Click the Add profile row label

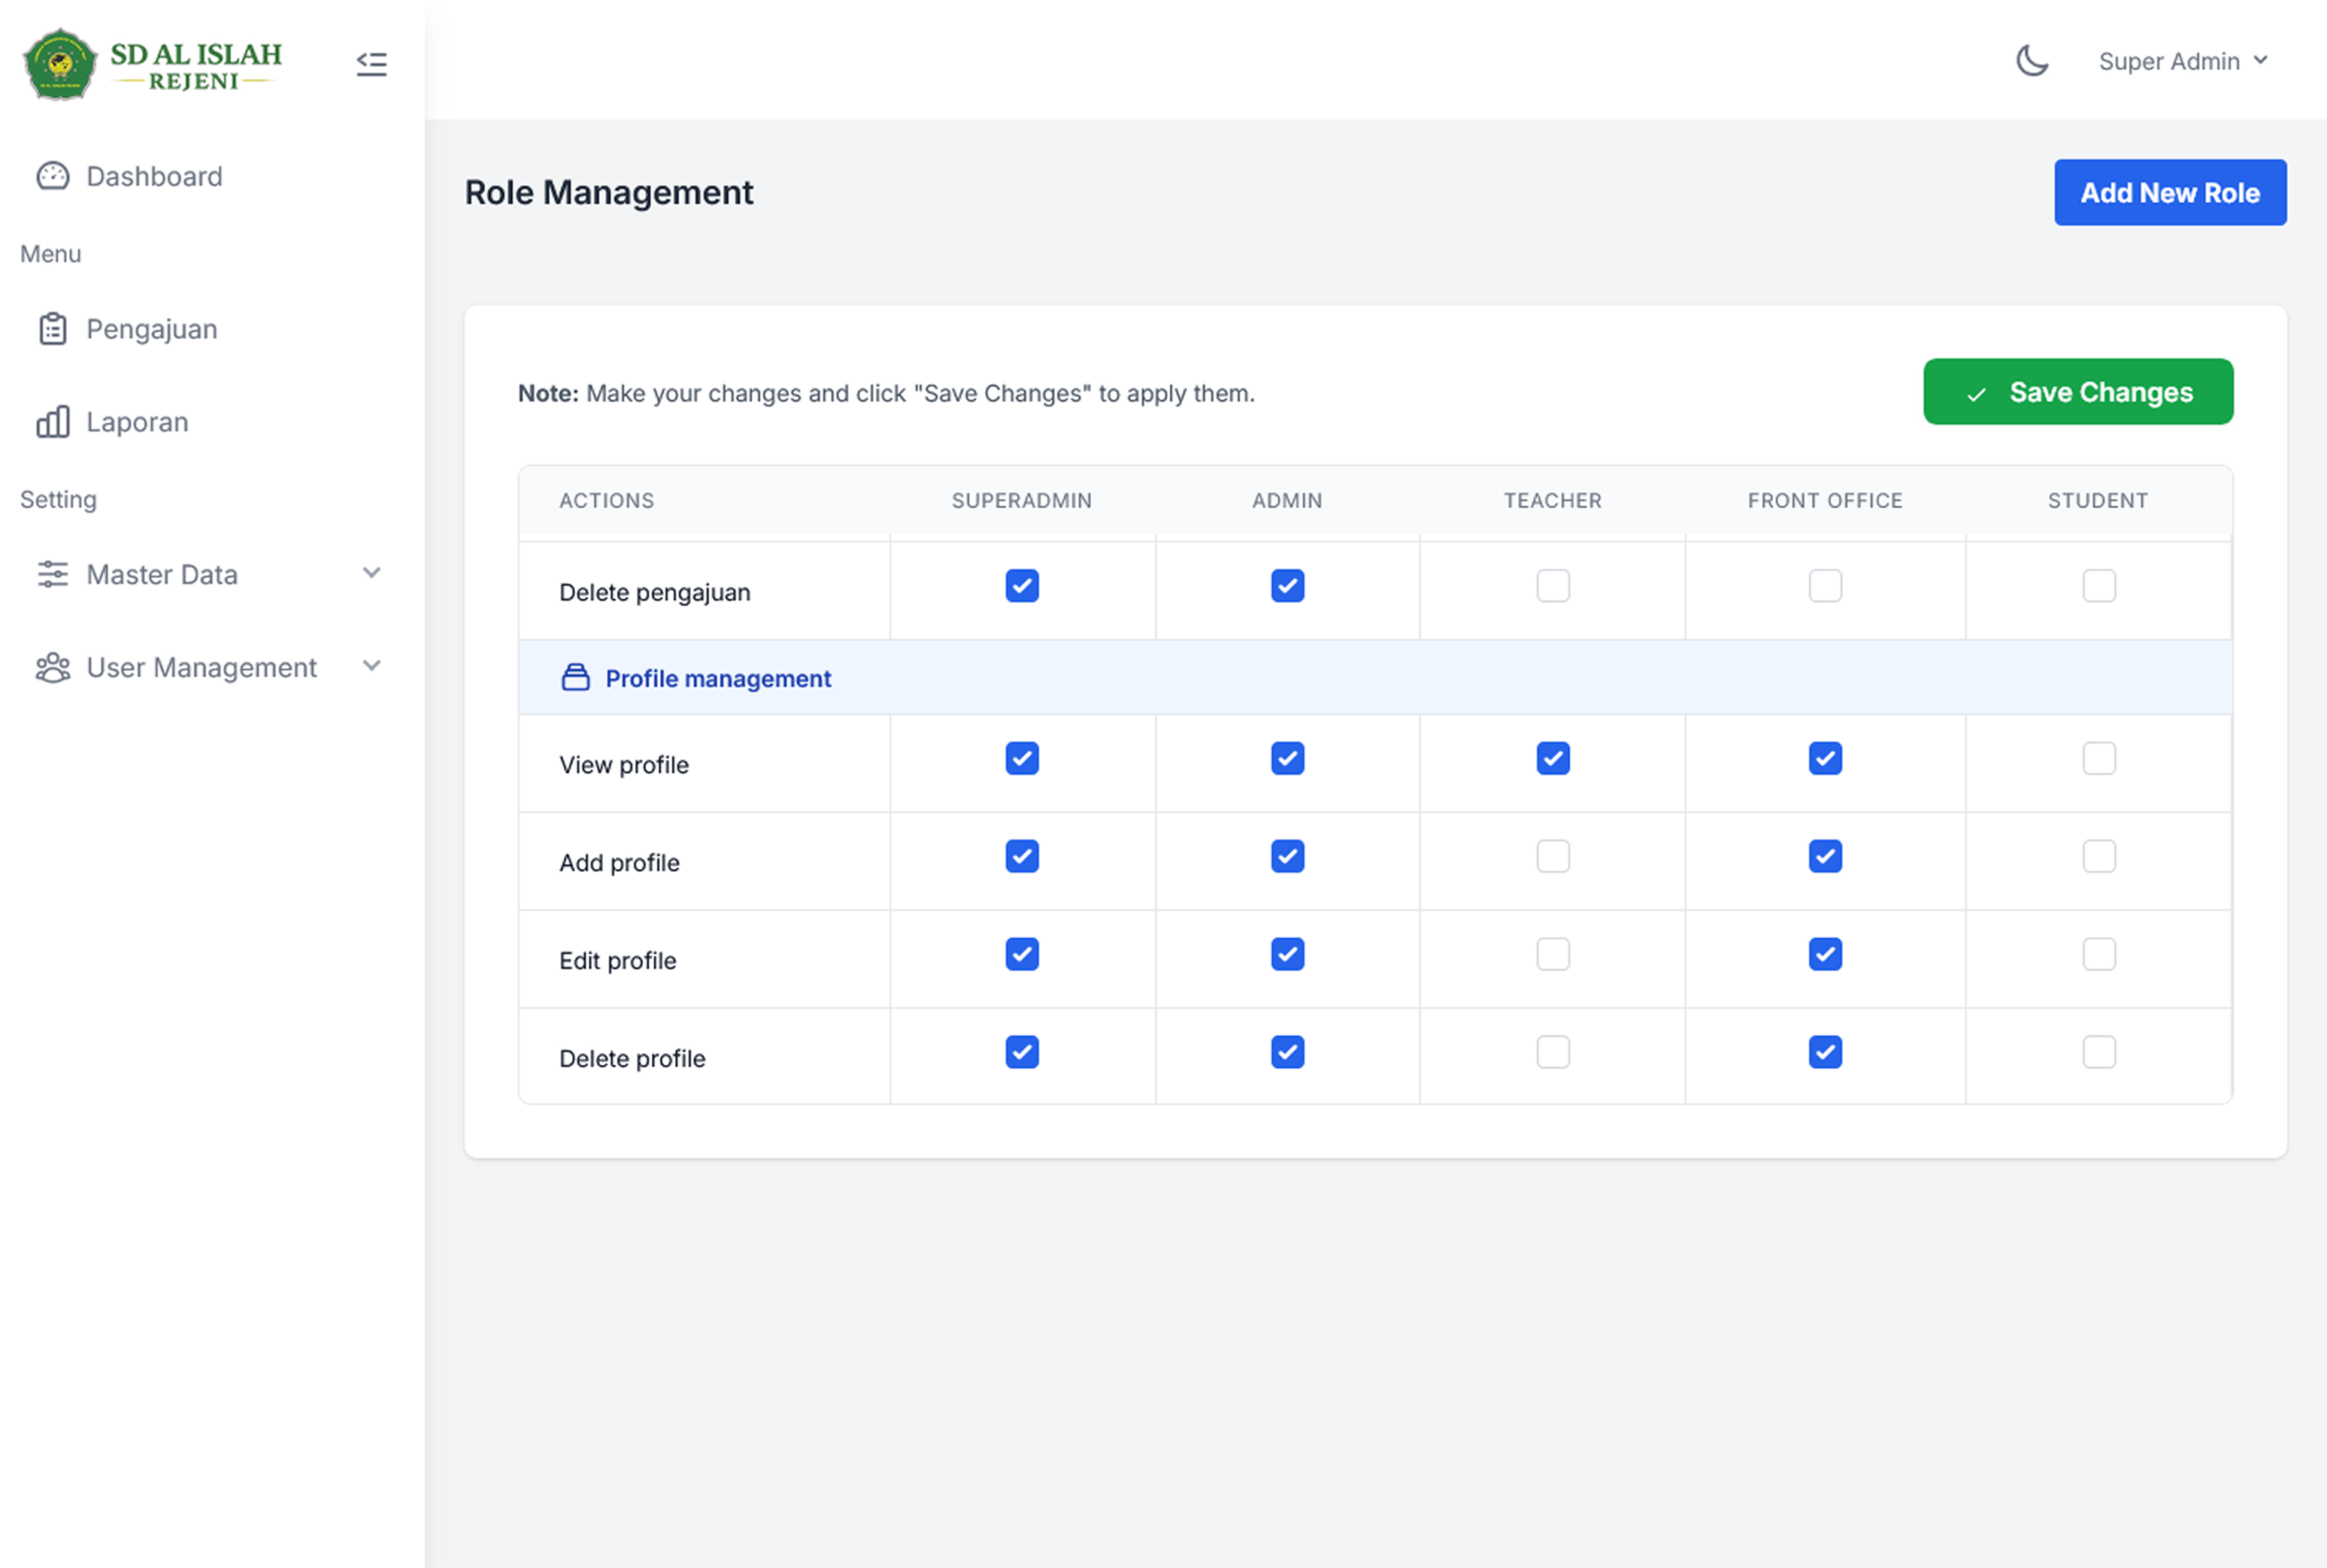coord(619,862)
